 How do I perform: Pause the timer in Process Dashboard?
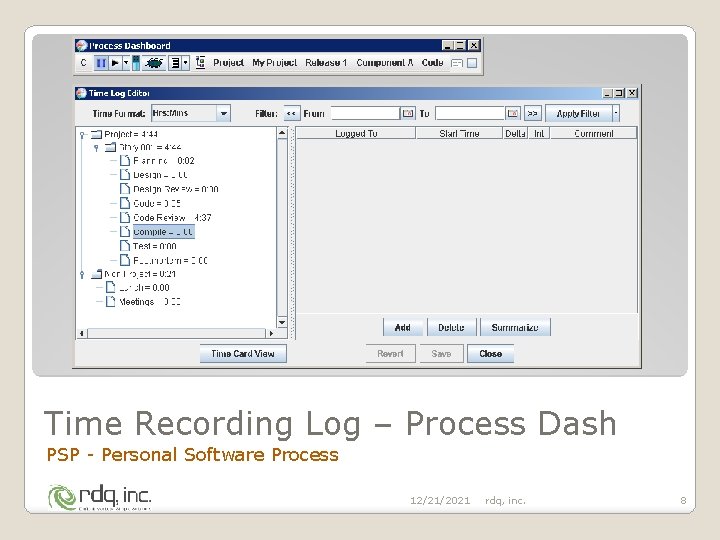point(101,63)
